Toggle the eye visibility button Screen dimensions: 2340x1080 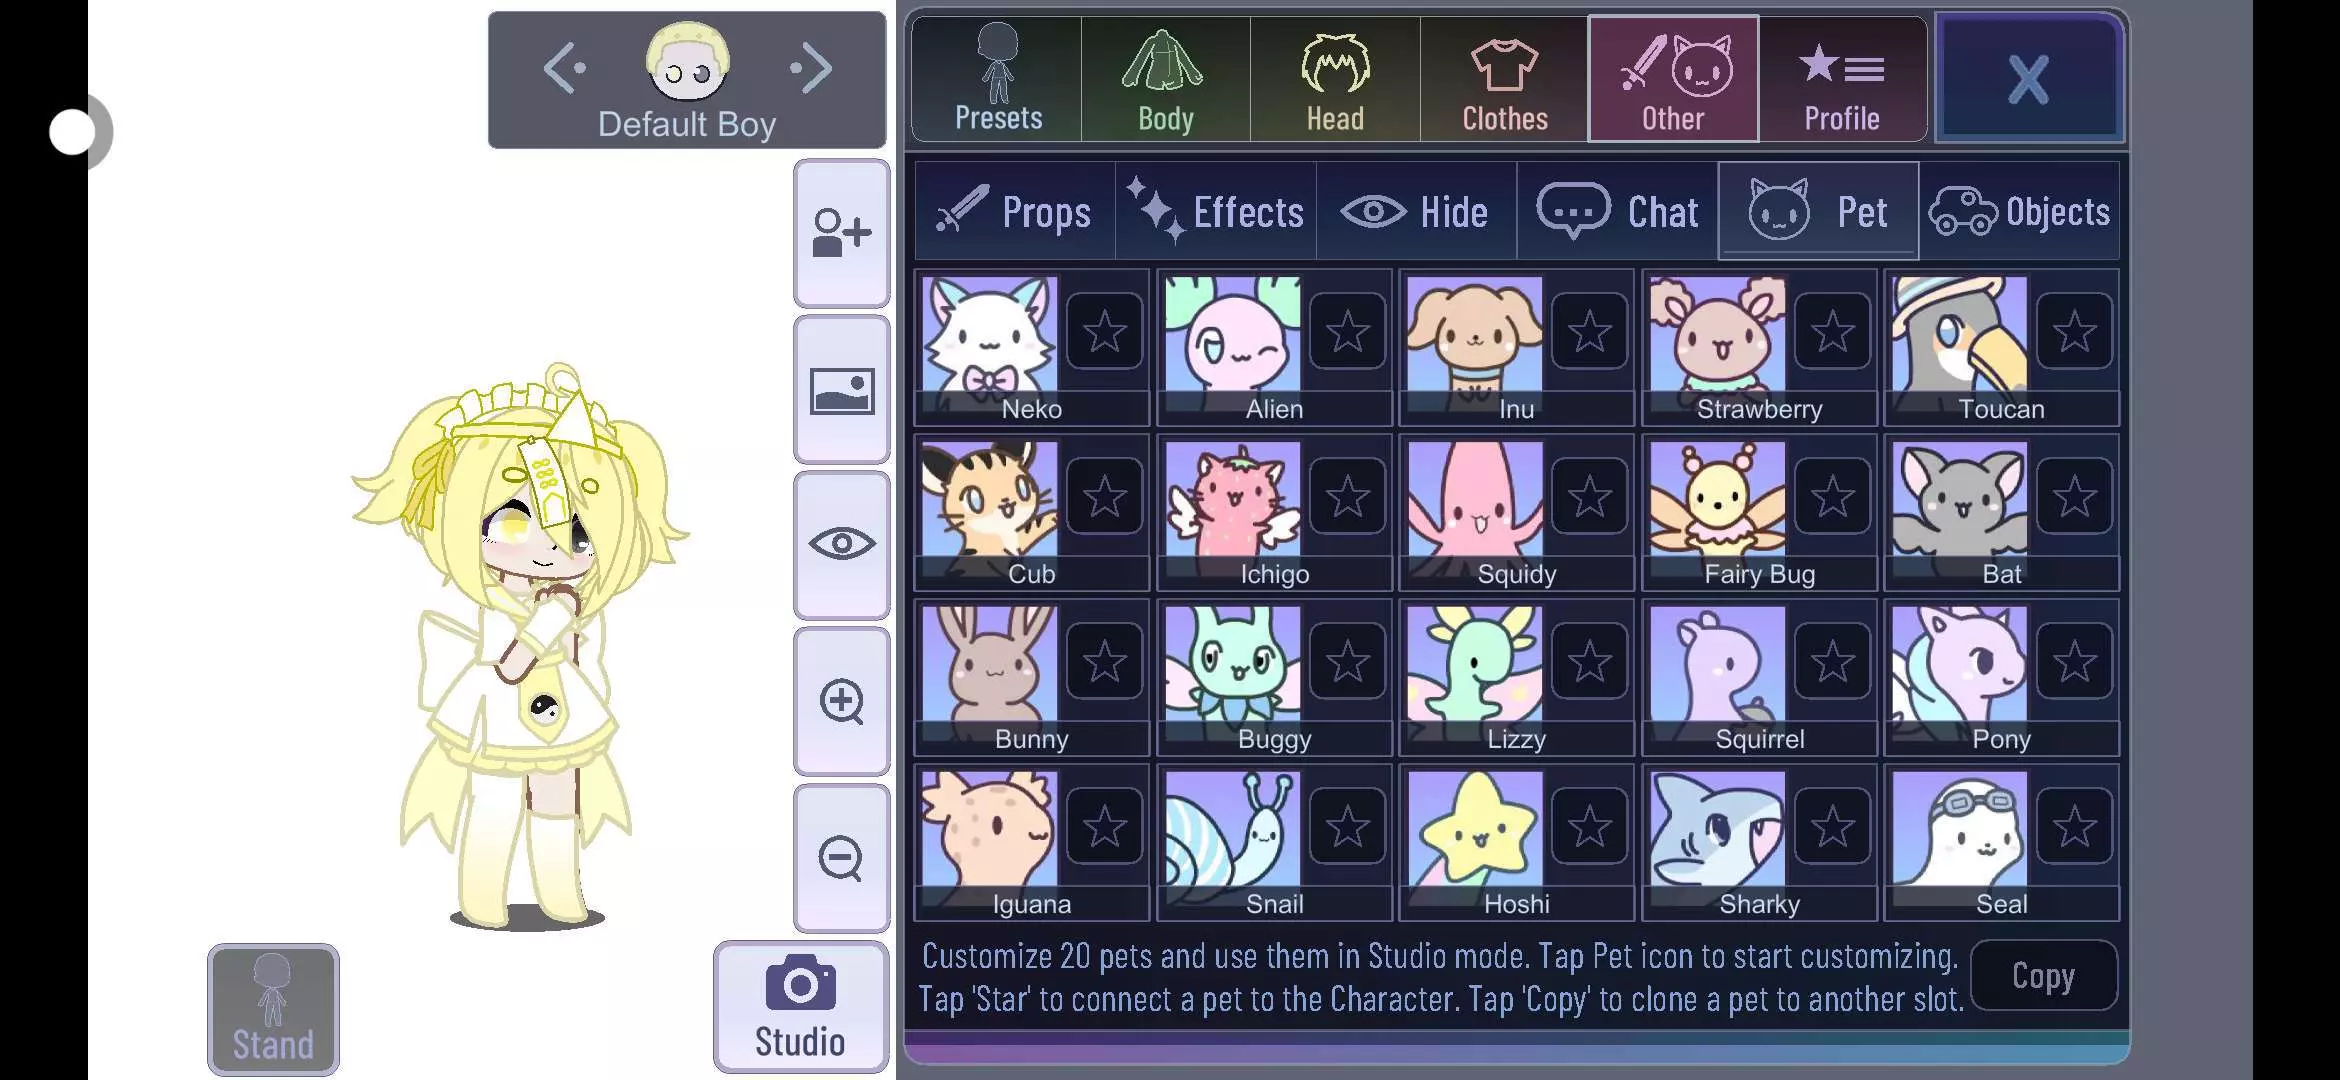[841, 545]
